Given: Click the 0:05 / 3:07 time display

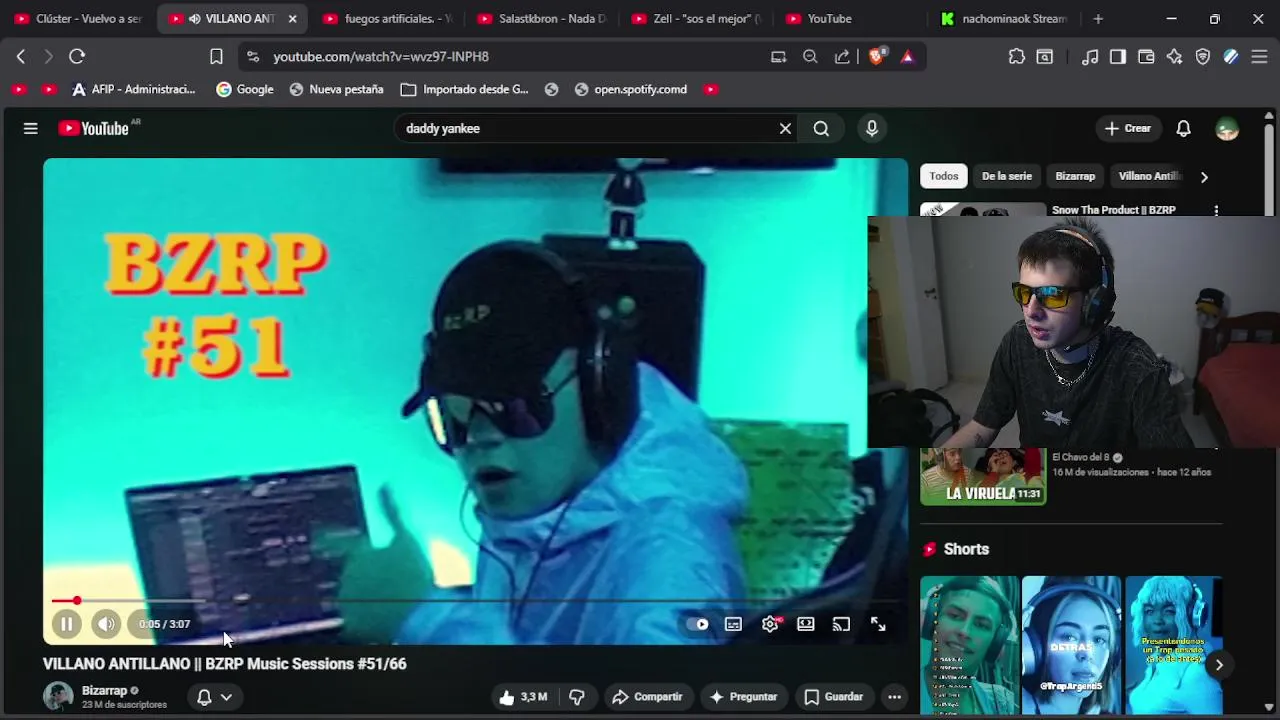Looking at the screenshot, I should [164, 624].
